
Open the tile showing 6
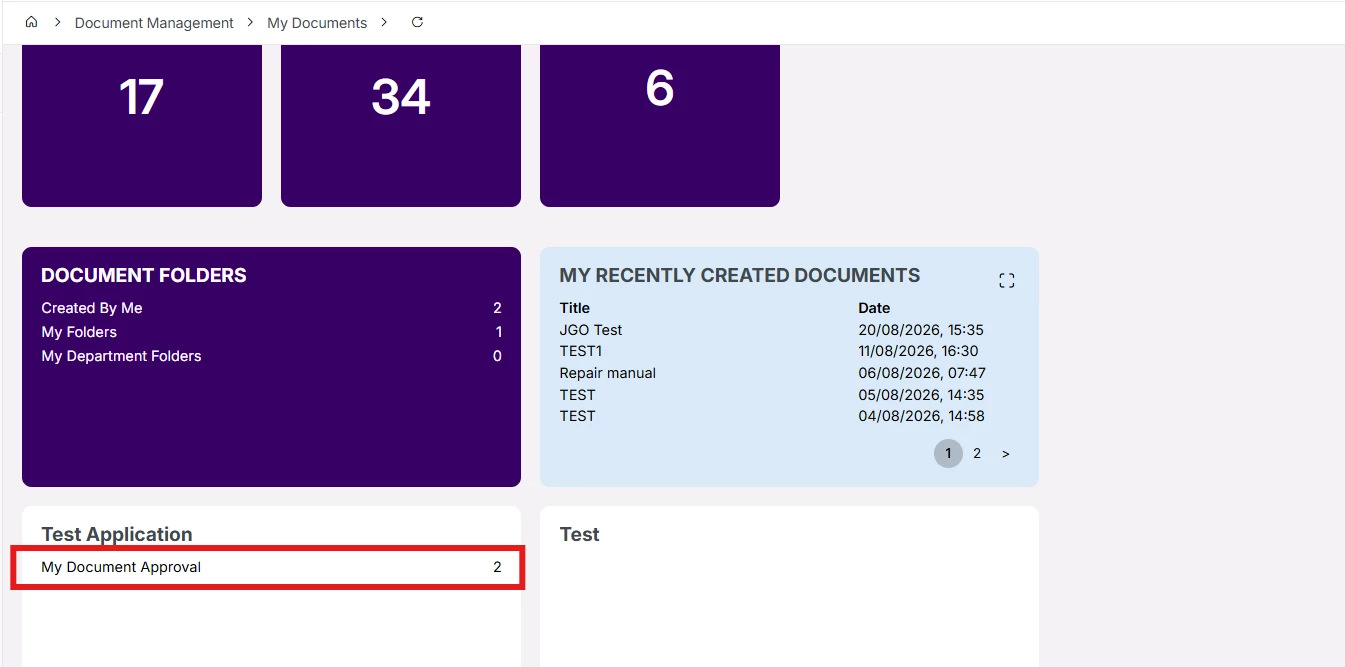[660, 125]
